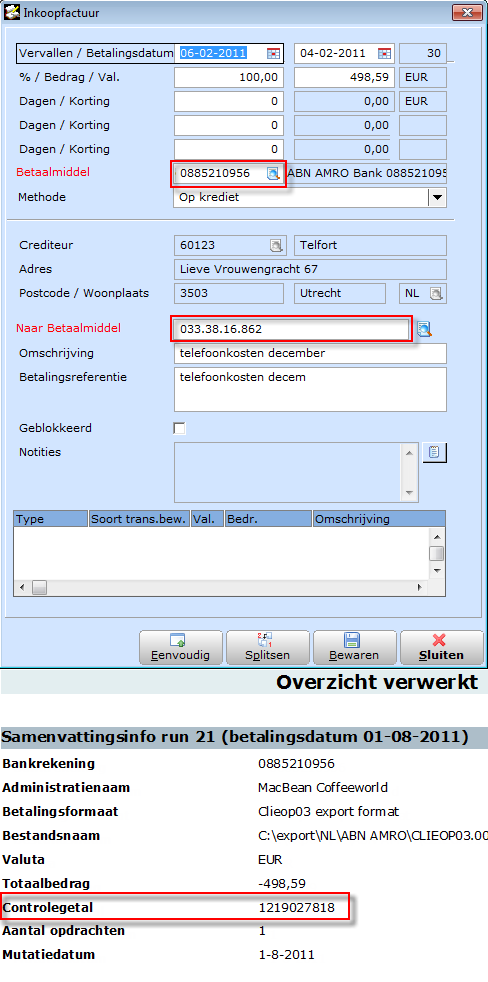
Task: Expand the Methode dropdown arrow
Action: point(437,197)
